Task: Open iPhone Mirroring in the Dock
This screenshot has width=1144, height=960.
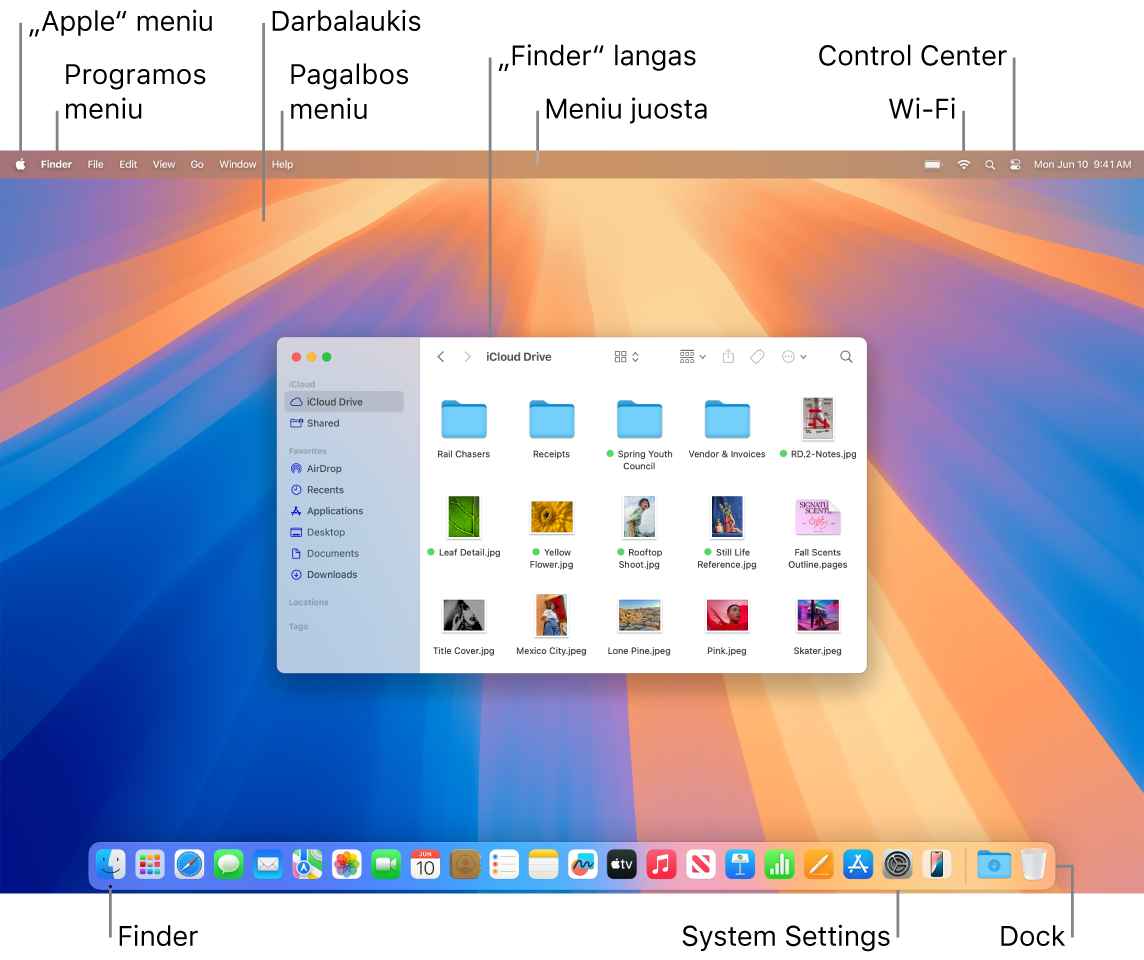Action: (938, 865)
